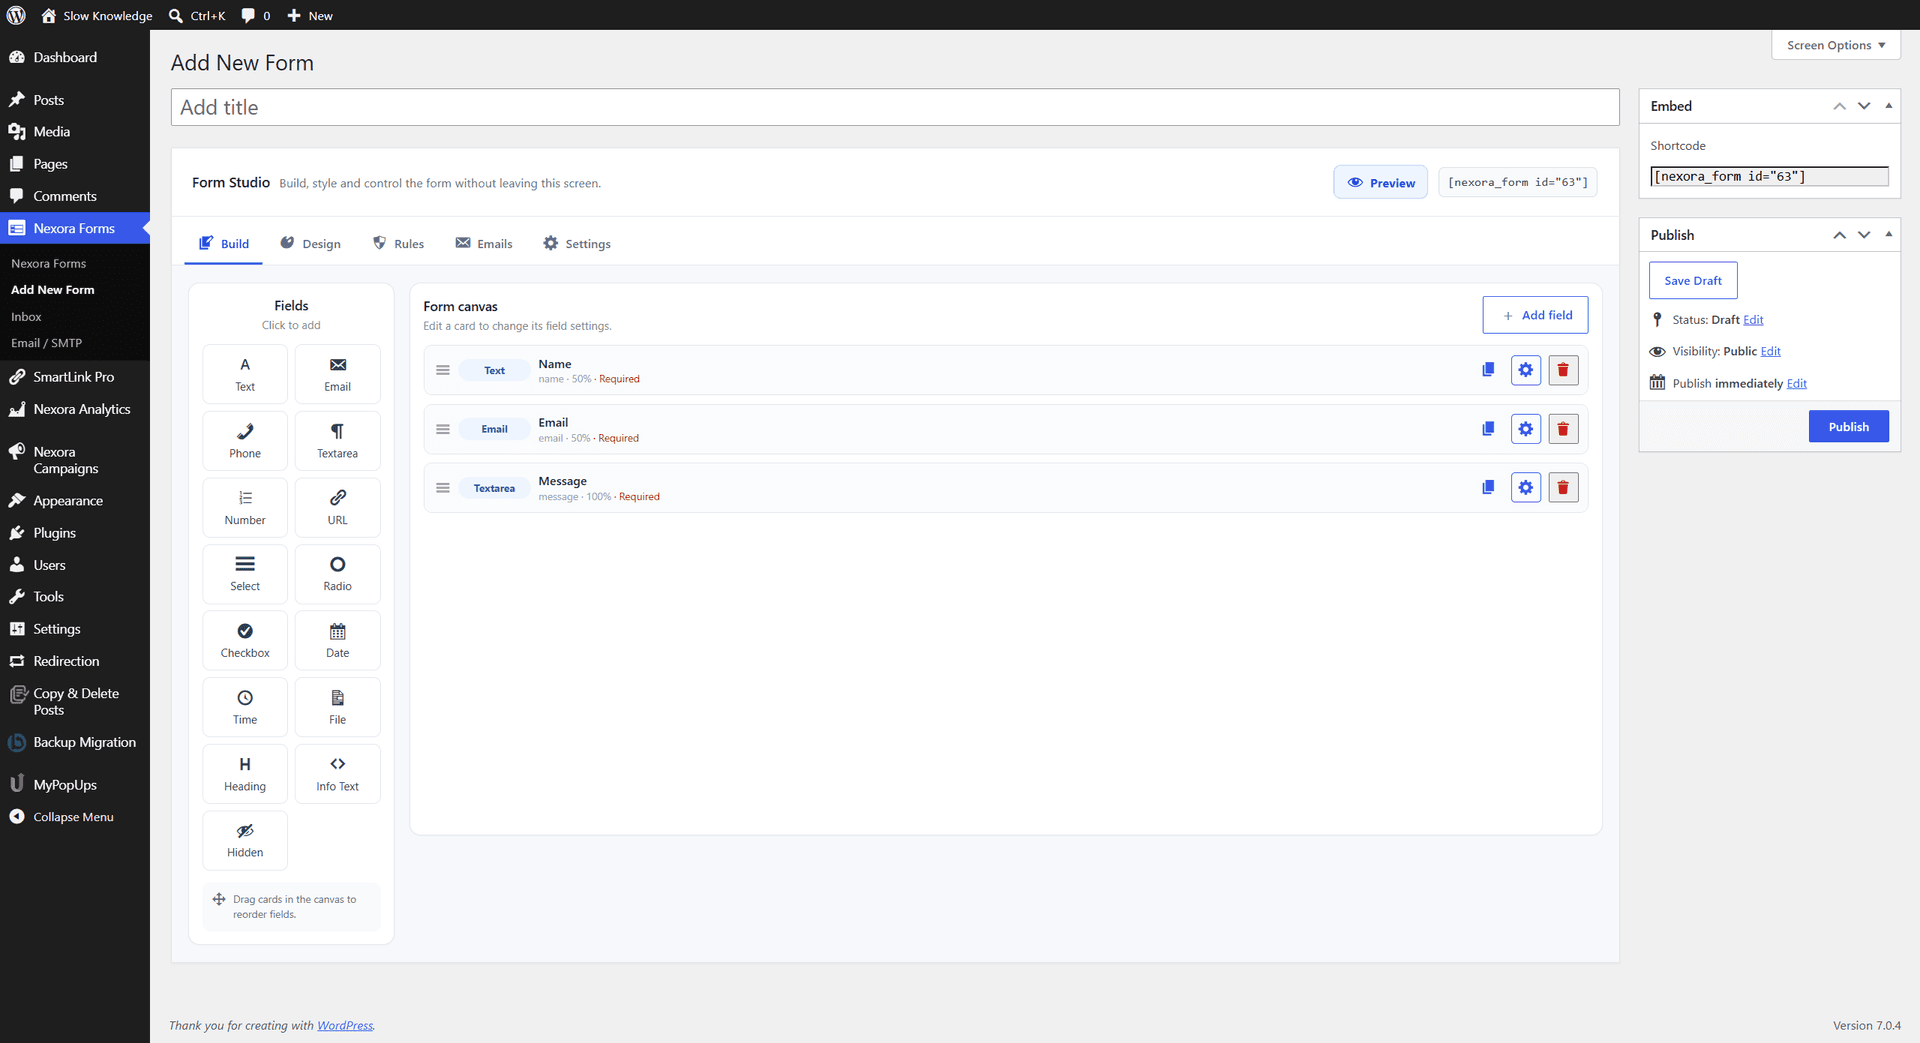Move the Embed panel up
The height and width of the screenshot is (1043, 1920).
click(x=1839, y=106)
